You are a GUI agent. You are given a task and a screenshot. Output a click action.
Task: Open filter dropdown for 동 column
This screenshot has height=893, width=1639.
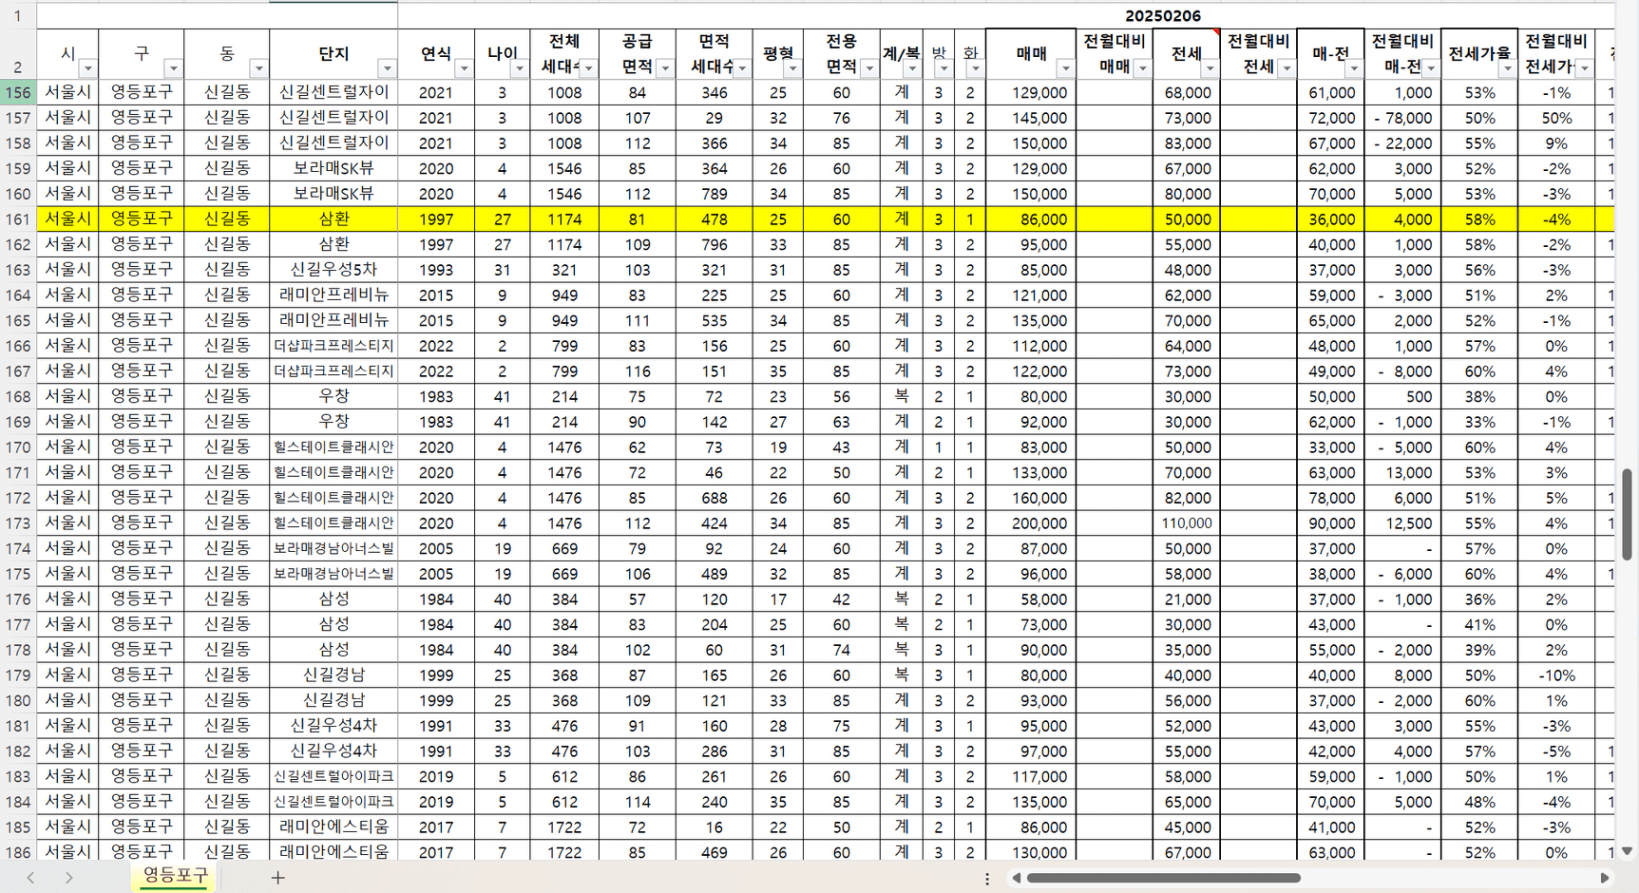click(x=258, y=68)
